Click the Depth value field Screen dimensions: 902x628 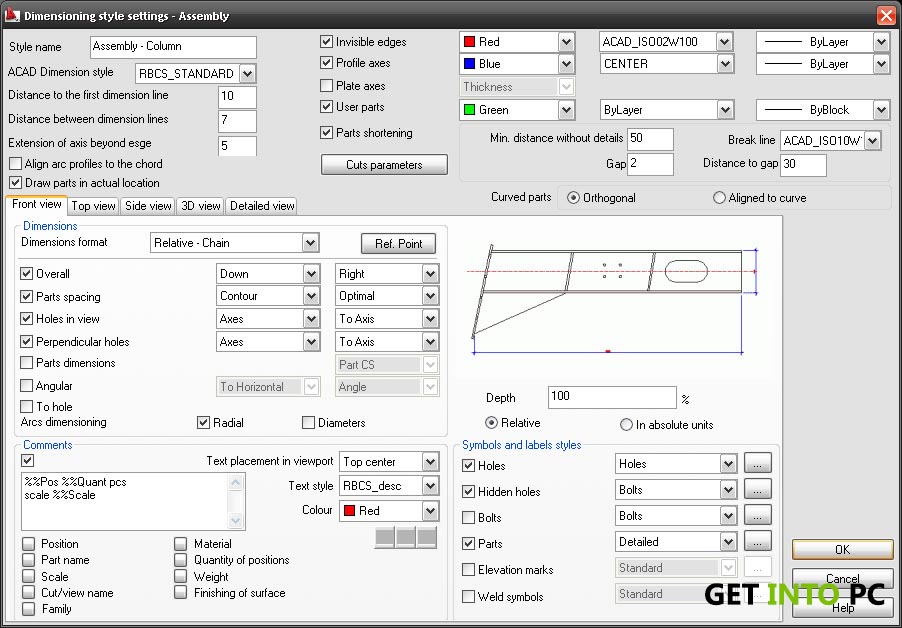point(612,397)
